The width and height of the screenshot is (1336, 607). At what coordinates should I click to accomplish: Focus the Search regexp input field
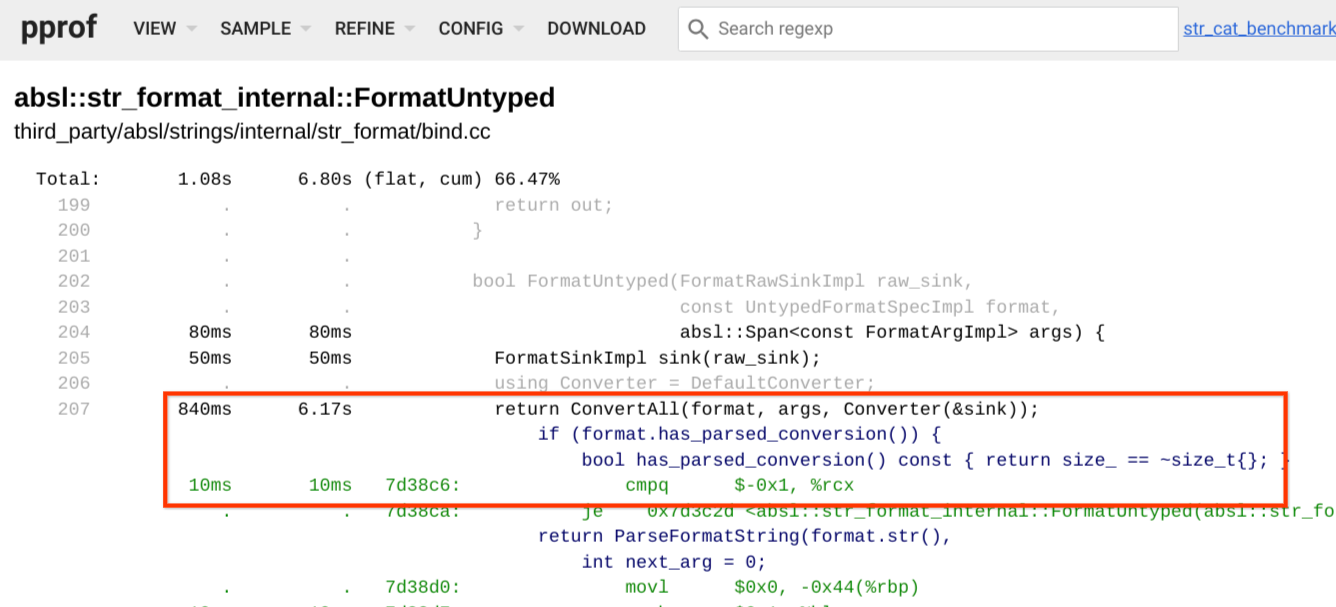(x=940, y=29)
